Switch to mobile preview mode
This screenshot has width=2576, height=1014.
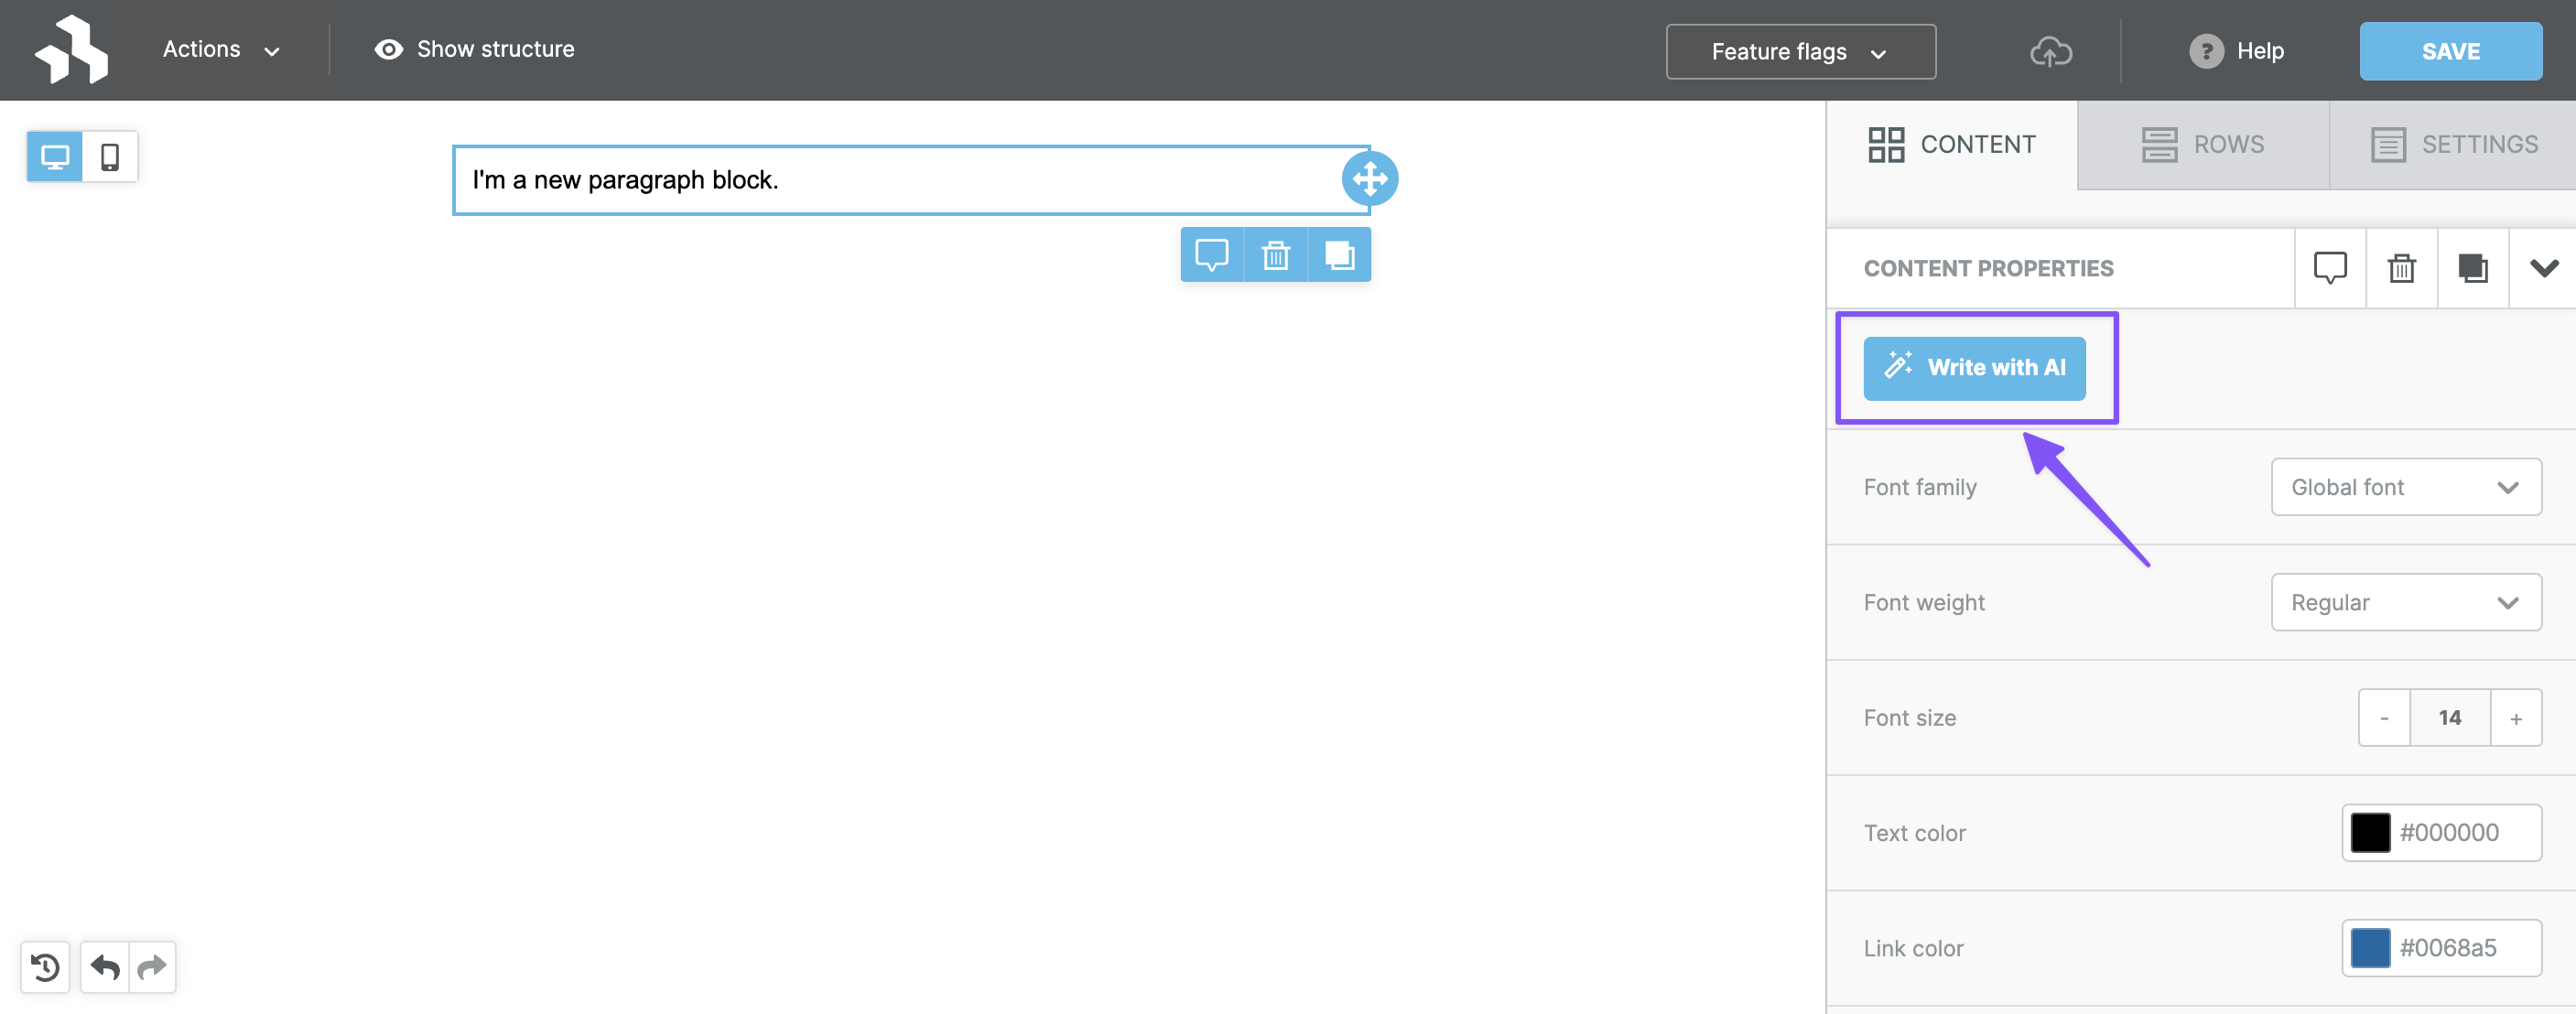(x=108, y=156)
